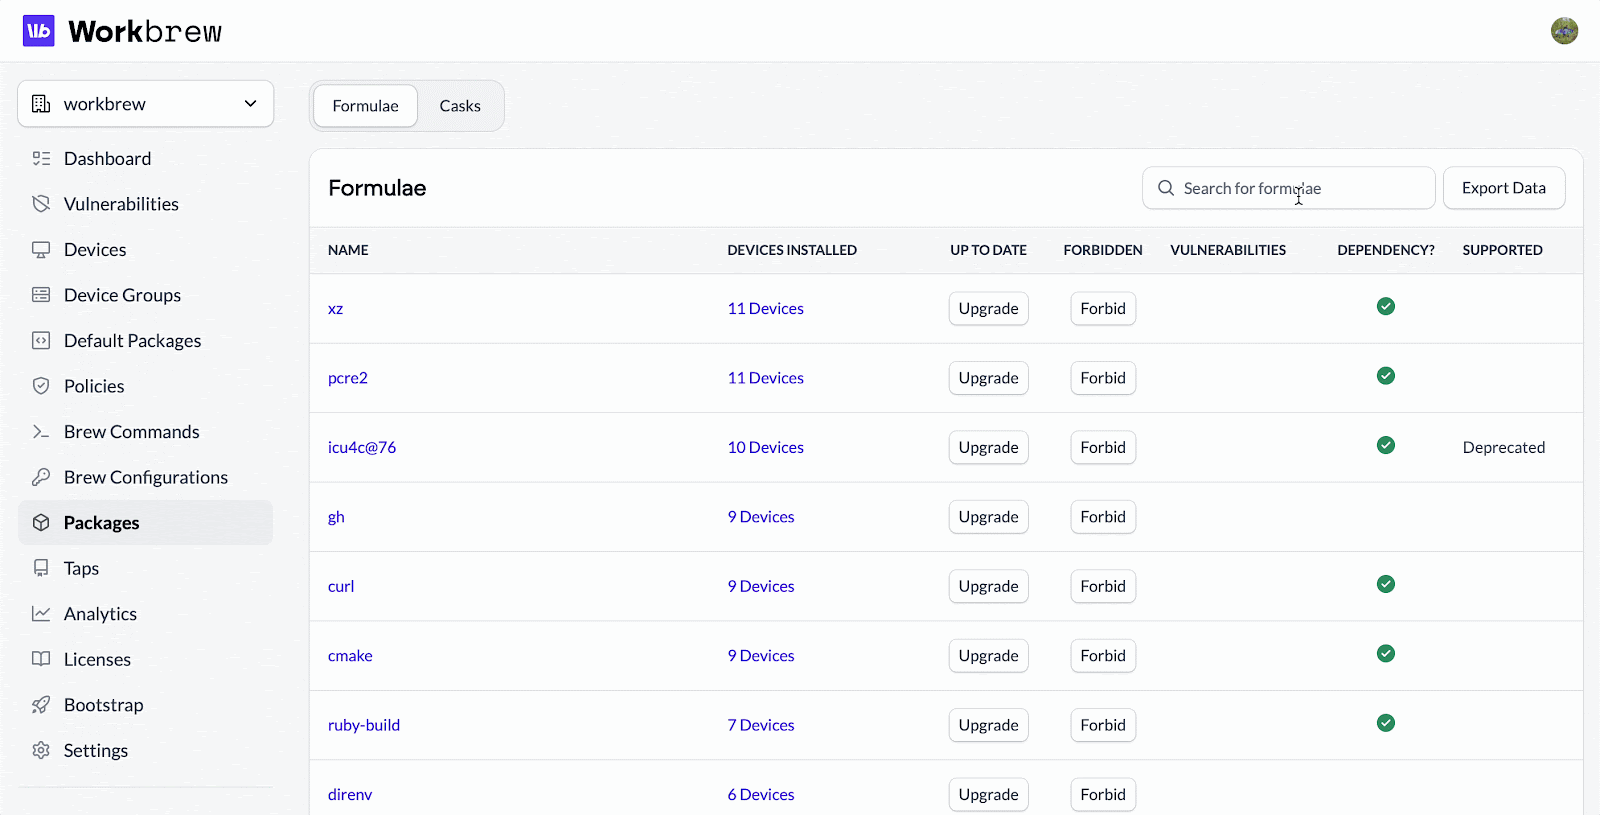Click the Brew Commands terminal icon
The image size is (1600, 815).
tap(41, 432)
